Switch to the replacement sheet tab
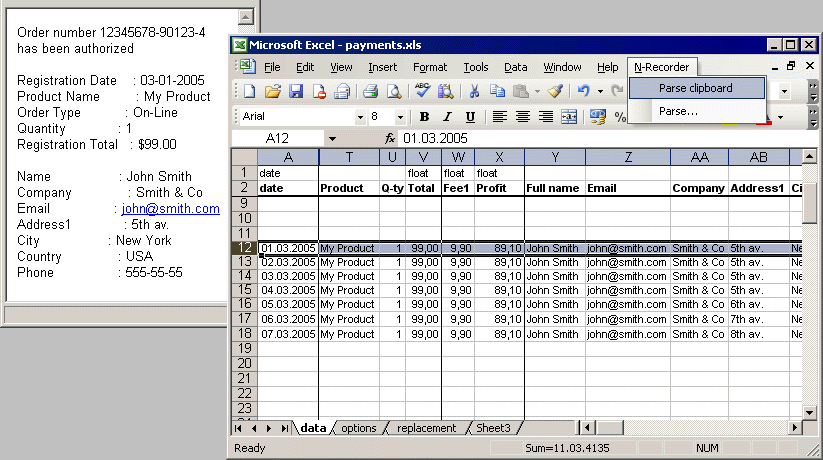823x460 pixels. (x=426, y=428)
